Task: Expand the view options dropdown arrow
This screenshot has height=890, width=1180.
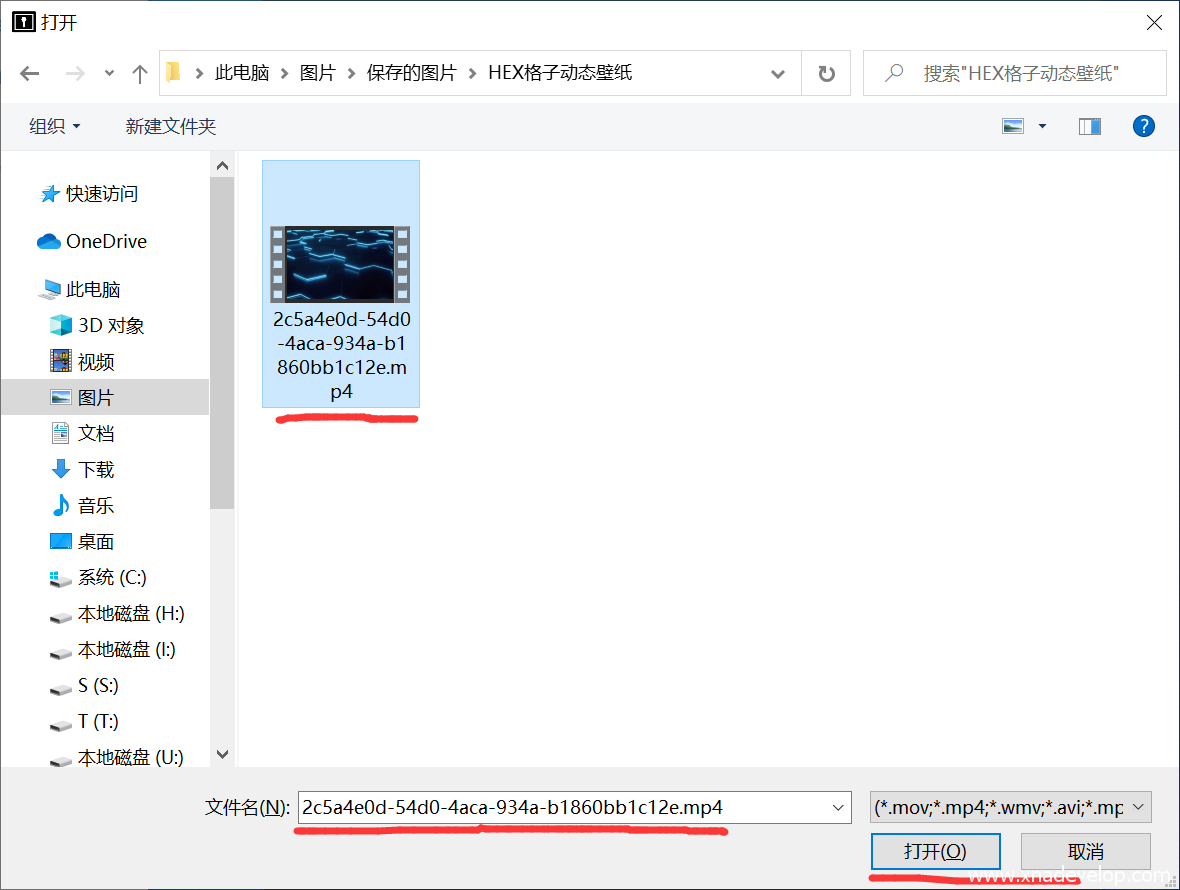Action: tap(1042, 126)
